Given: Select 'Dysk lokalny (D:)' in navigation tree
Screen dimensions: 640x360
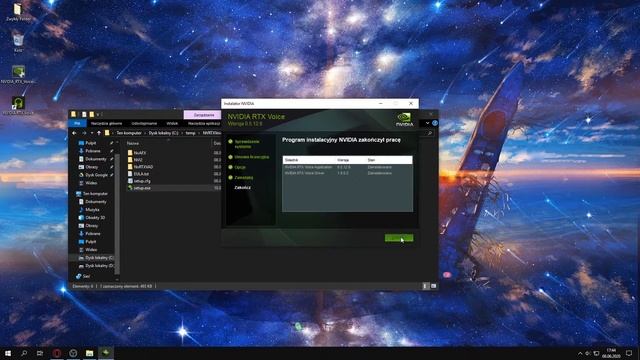Looking at the screenshot, I should coord(99,266).
